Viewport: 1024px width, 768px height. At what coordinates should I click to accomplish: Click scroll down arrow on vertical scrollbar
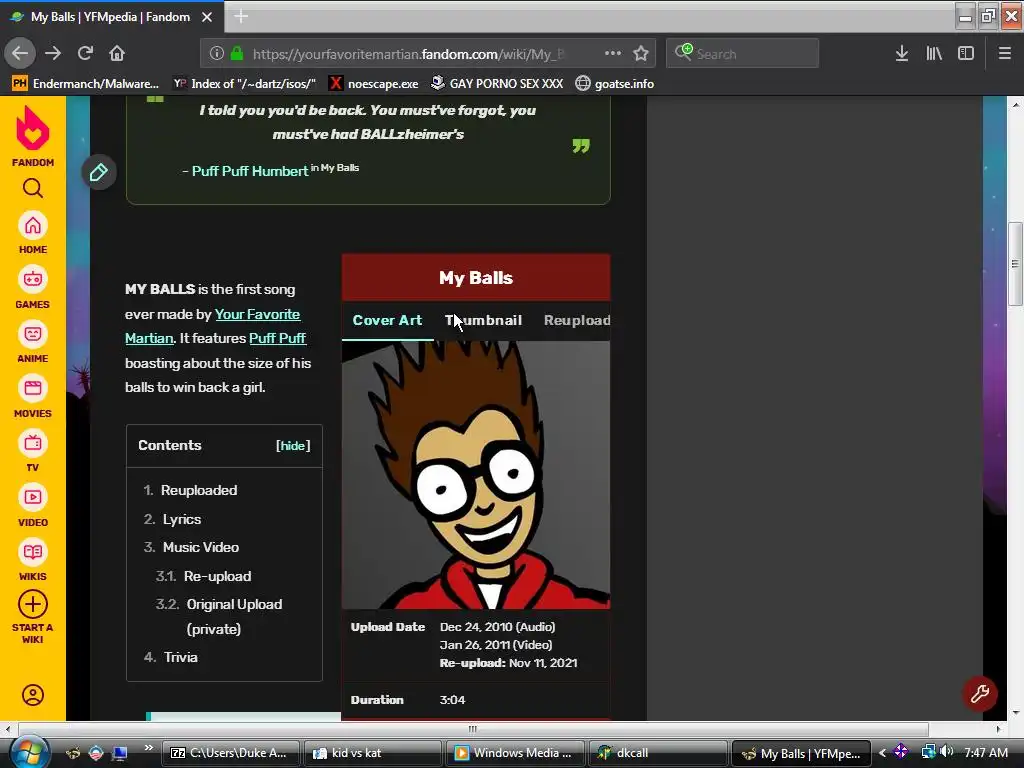pyautogui.click(x=1016, y=713)
